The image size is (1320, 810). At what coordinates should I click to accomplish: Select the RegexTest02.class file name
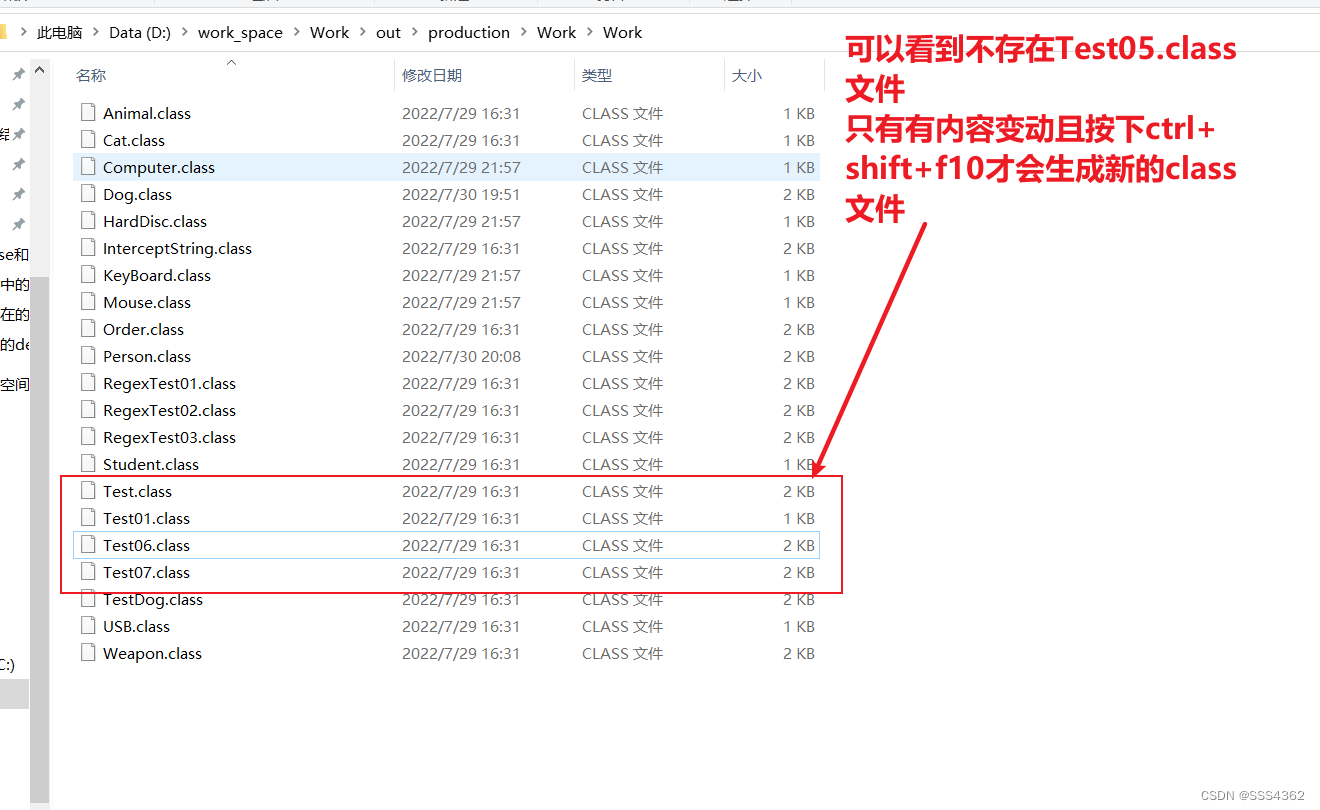pyautogui.click(x=169, y=410)
